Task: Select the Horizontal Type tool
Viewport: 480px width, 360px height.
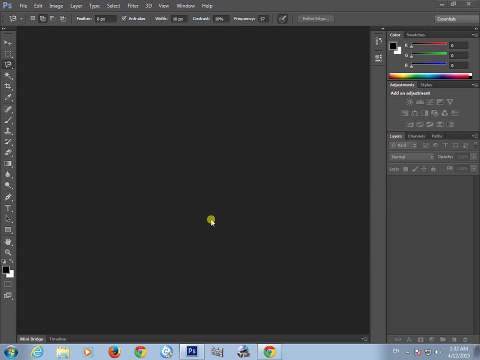Action: [8, 208]
